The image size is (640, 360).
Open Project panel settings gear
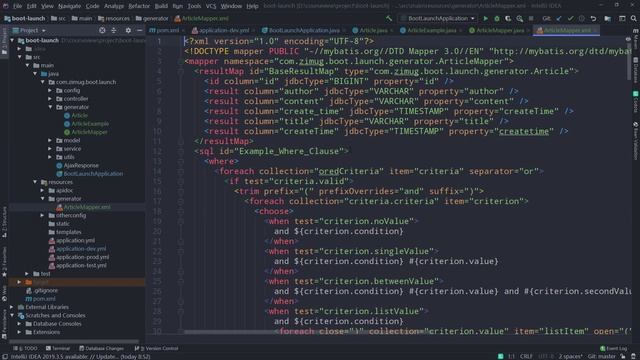[128, 30]
